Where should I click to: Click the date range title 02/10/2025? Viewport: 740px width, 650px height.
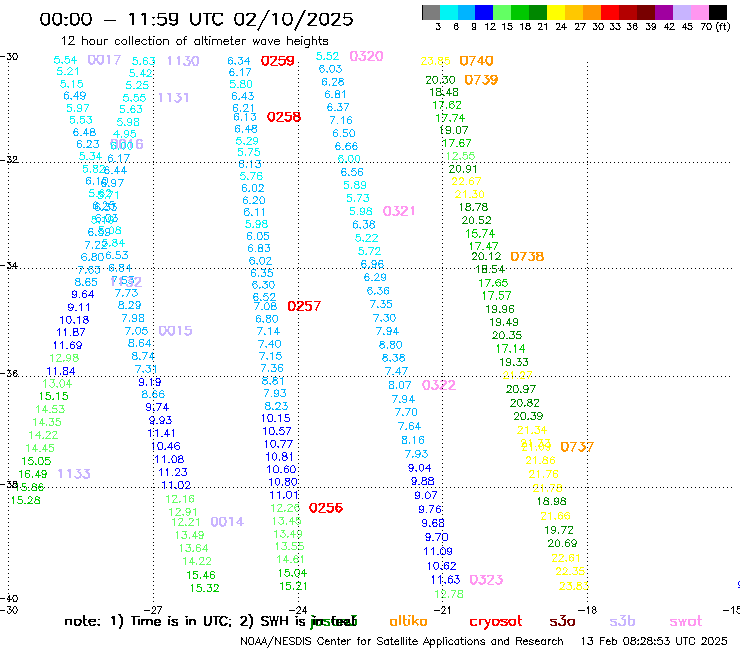click(293, 19)
